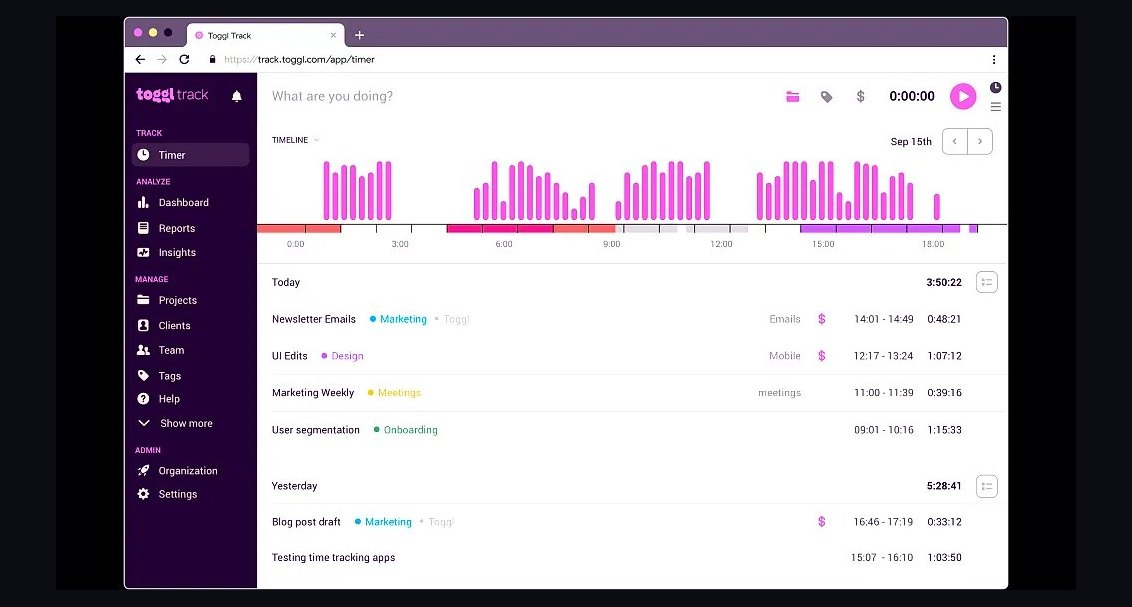Click time range 16:46 - 17:19
1132x607 pixels.
tap(883, 522)
